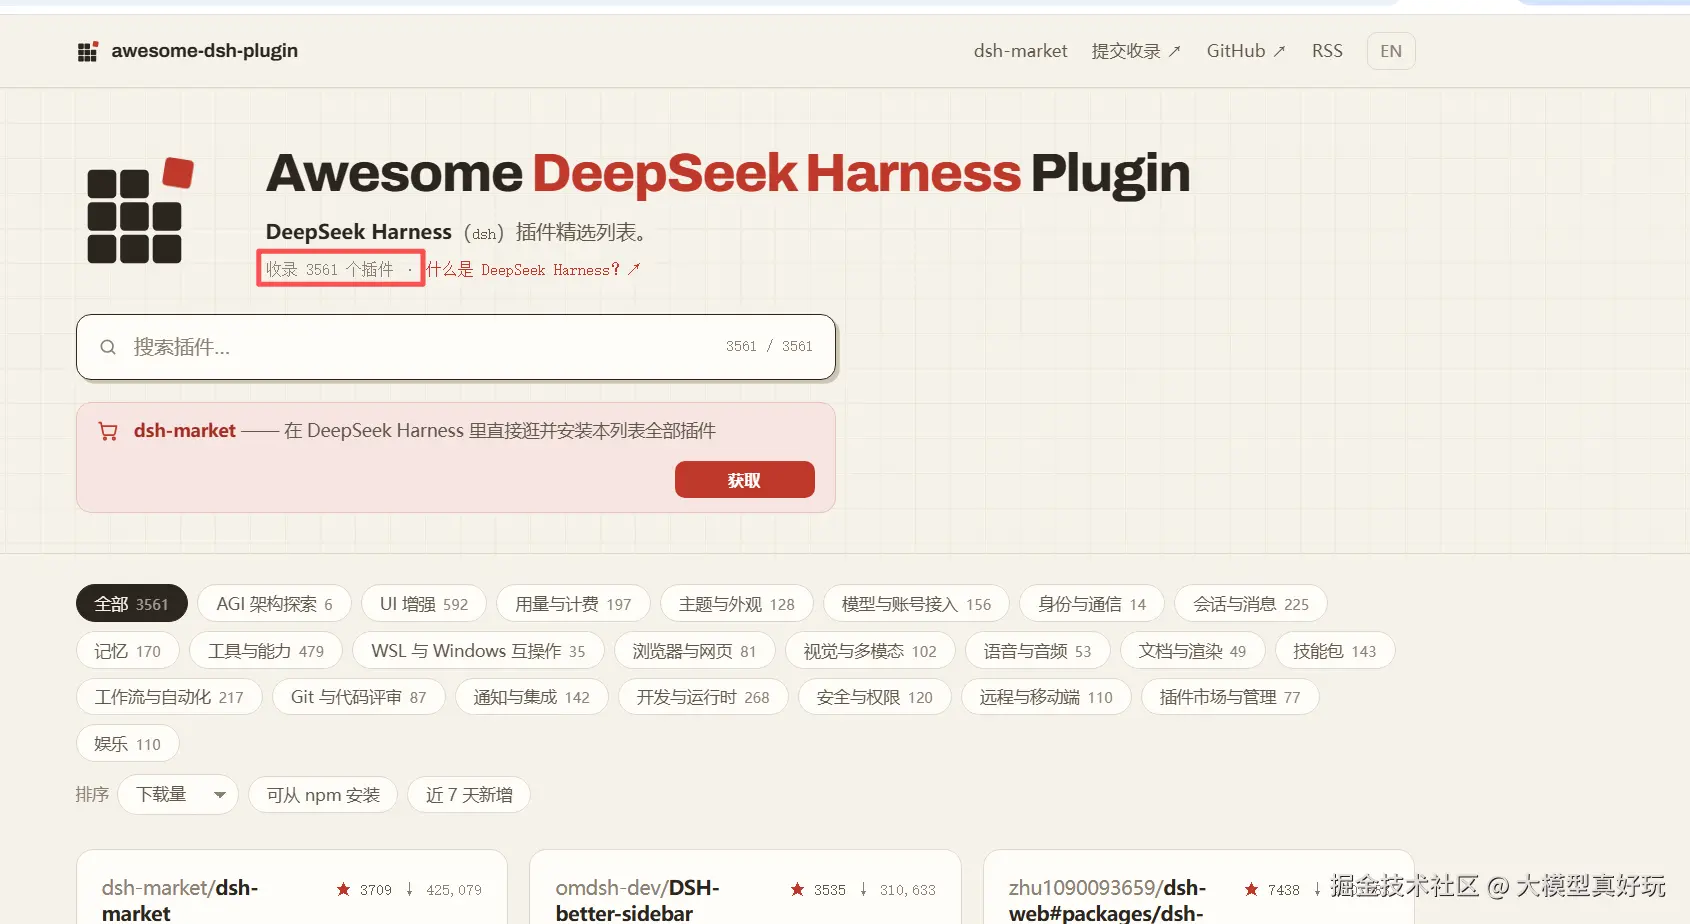
Task: Filter by 主题与外观 category
Action: [737, 603]
